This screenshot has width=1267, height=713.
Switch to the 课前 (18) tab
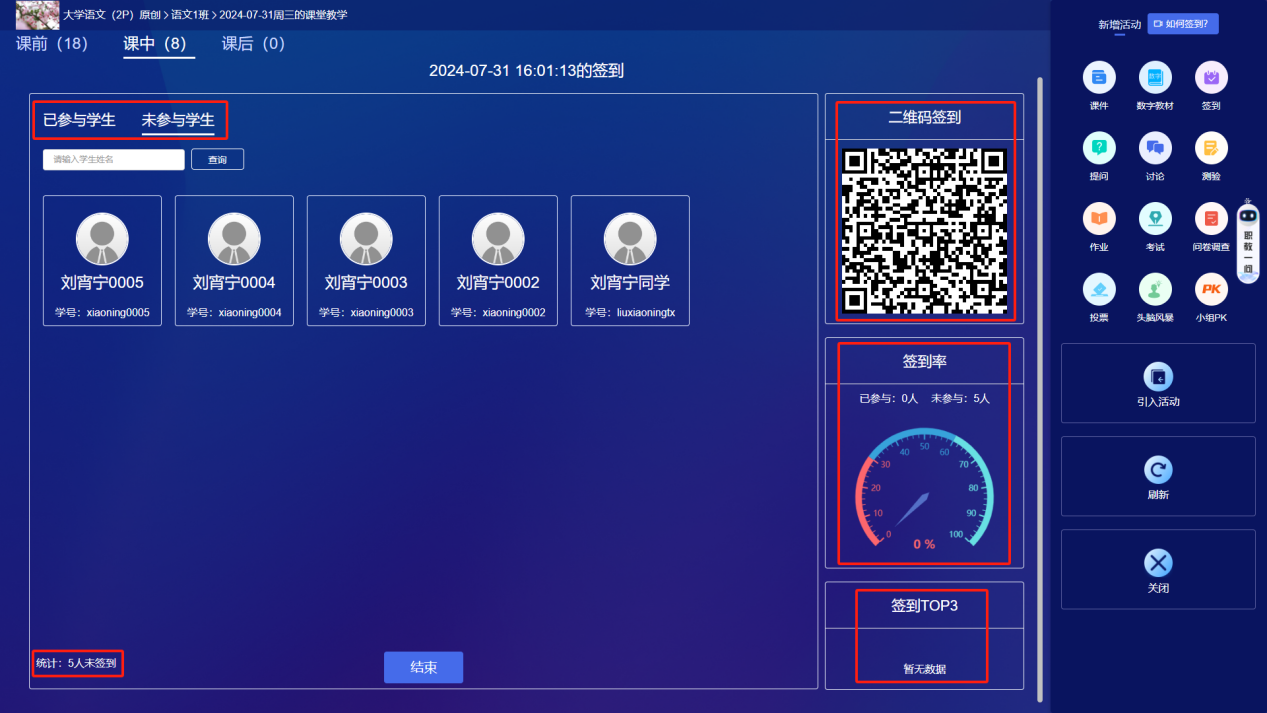(x=52, y=44)
